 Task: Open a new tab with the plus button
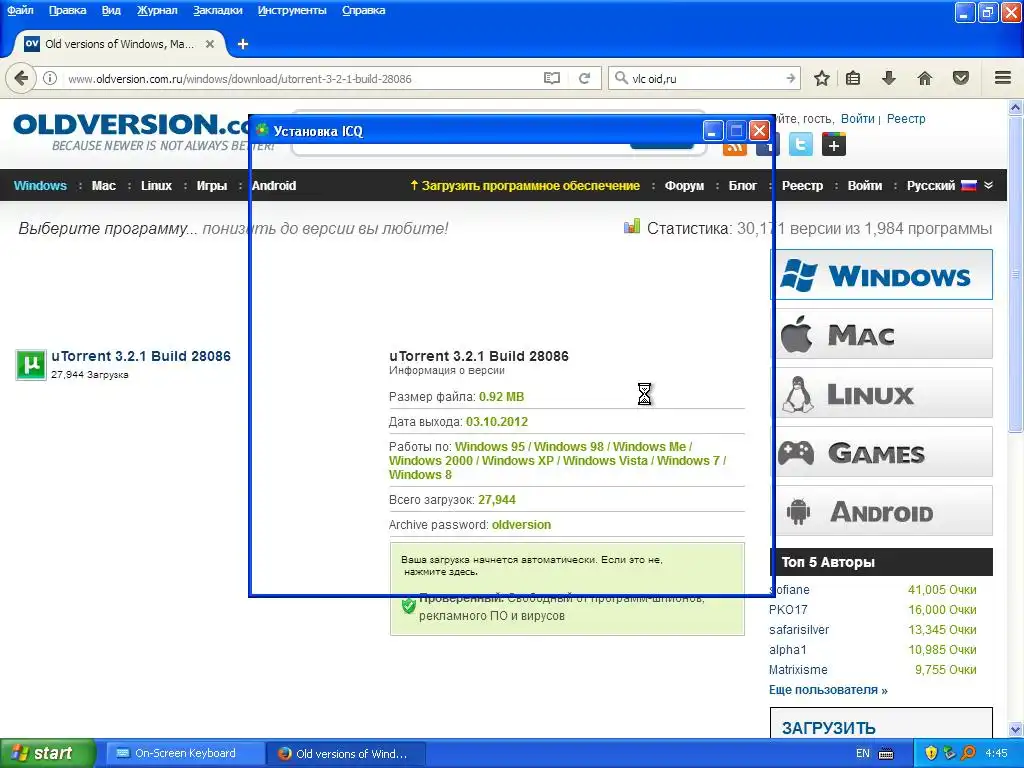pos(243,44)
